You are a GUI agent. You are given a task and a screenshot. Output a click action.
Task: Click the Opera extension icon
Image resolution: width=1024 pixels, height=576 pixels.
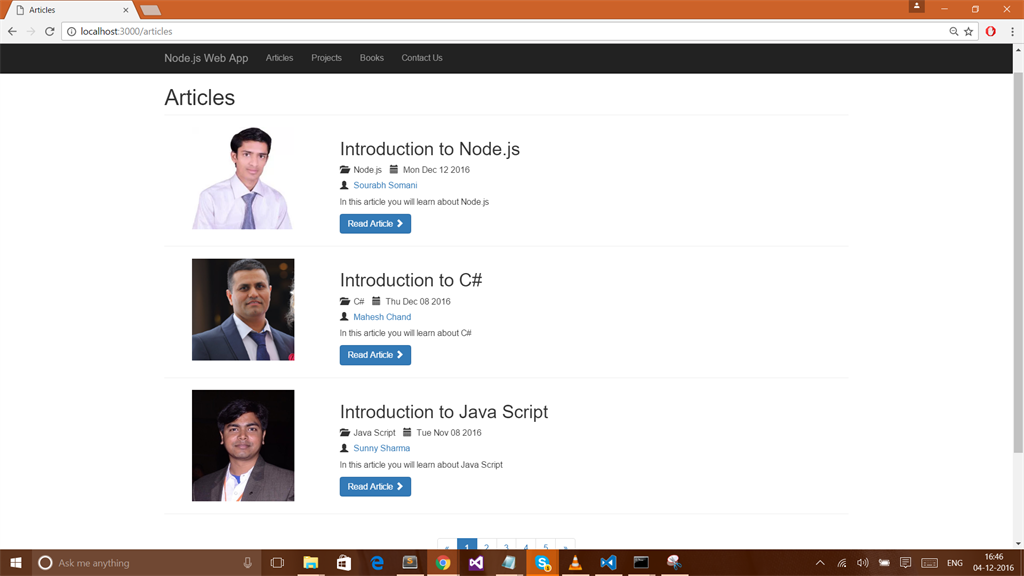(991, 31)
